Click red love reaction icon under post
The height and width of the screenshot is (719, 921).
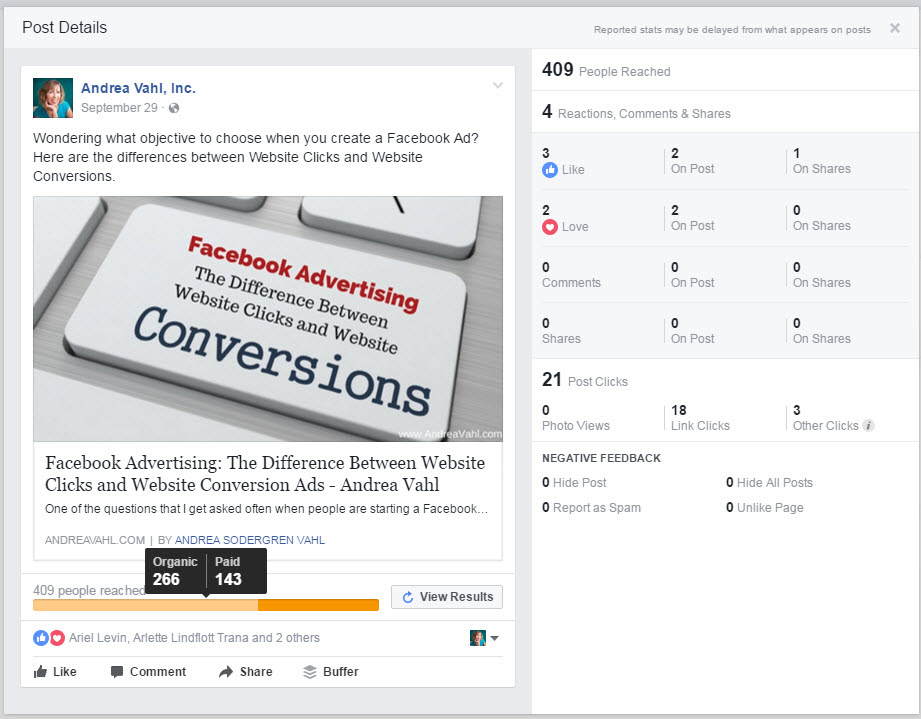[57, 638]
